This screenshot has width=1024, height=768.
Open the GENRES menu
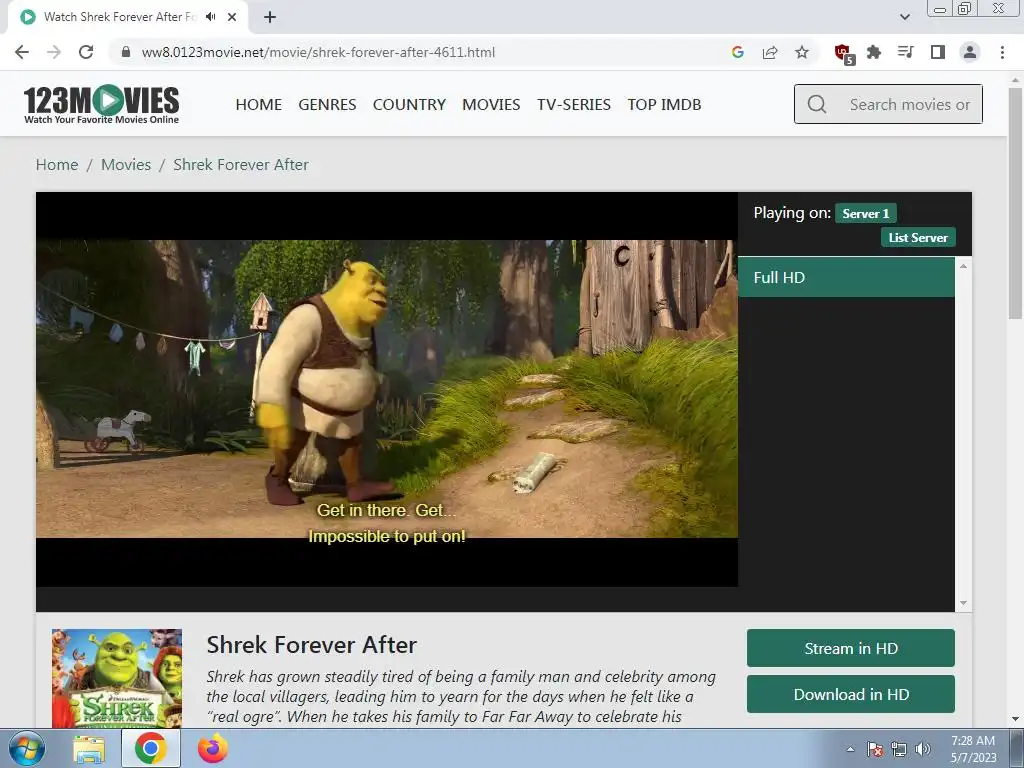(x=327, y=104)
